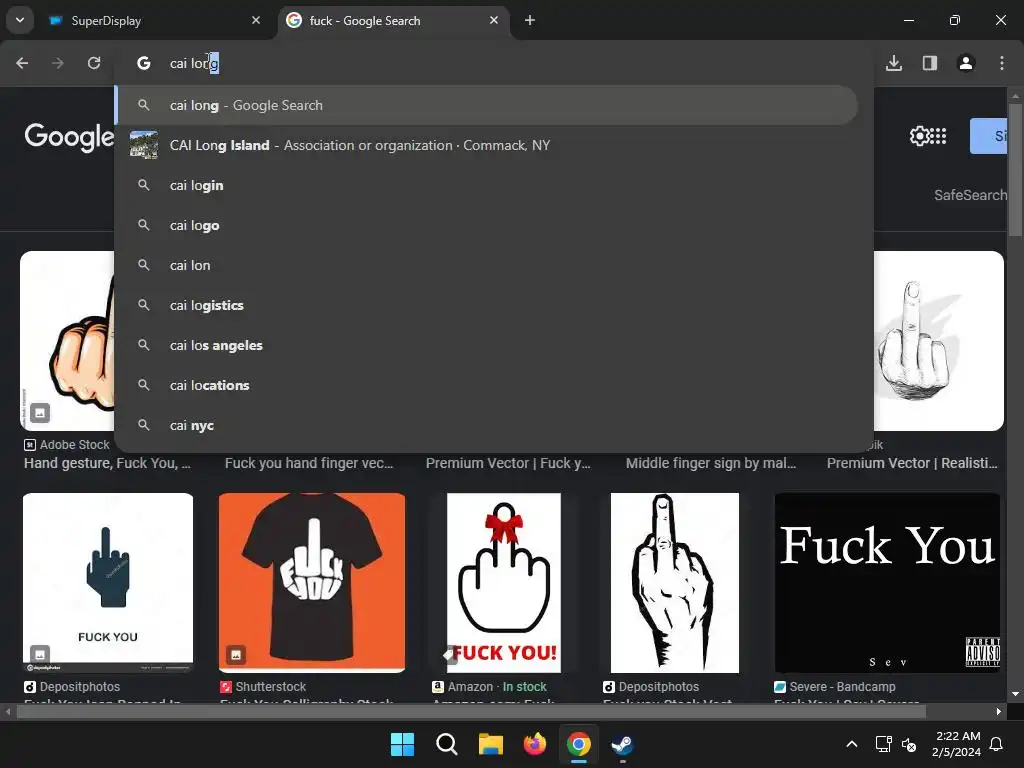The height and width of the screenshot is (768, 1024).
Task: Click the Shutterstock source label
Action: tap(263, 686)
